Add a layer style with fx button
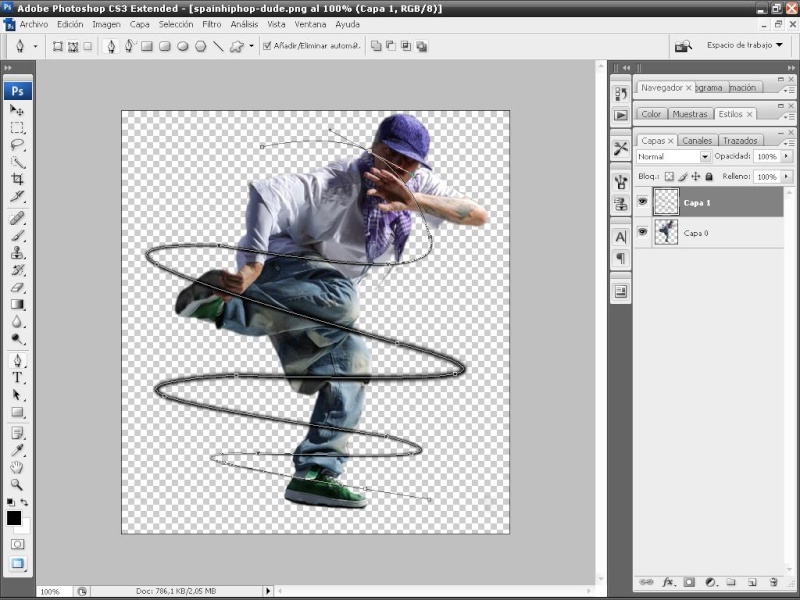800x600 pixels. 668,582
